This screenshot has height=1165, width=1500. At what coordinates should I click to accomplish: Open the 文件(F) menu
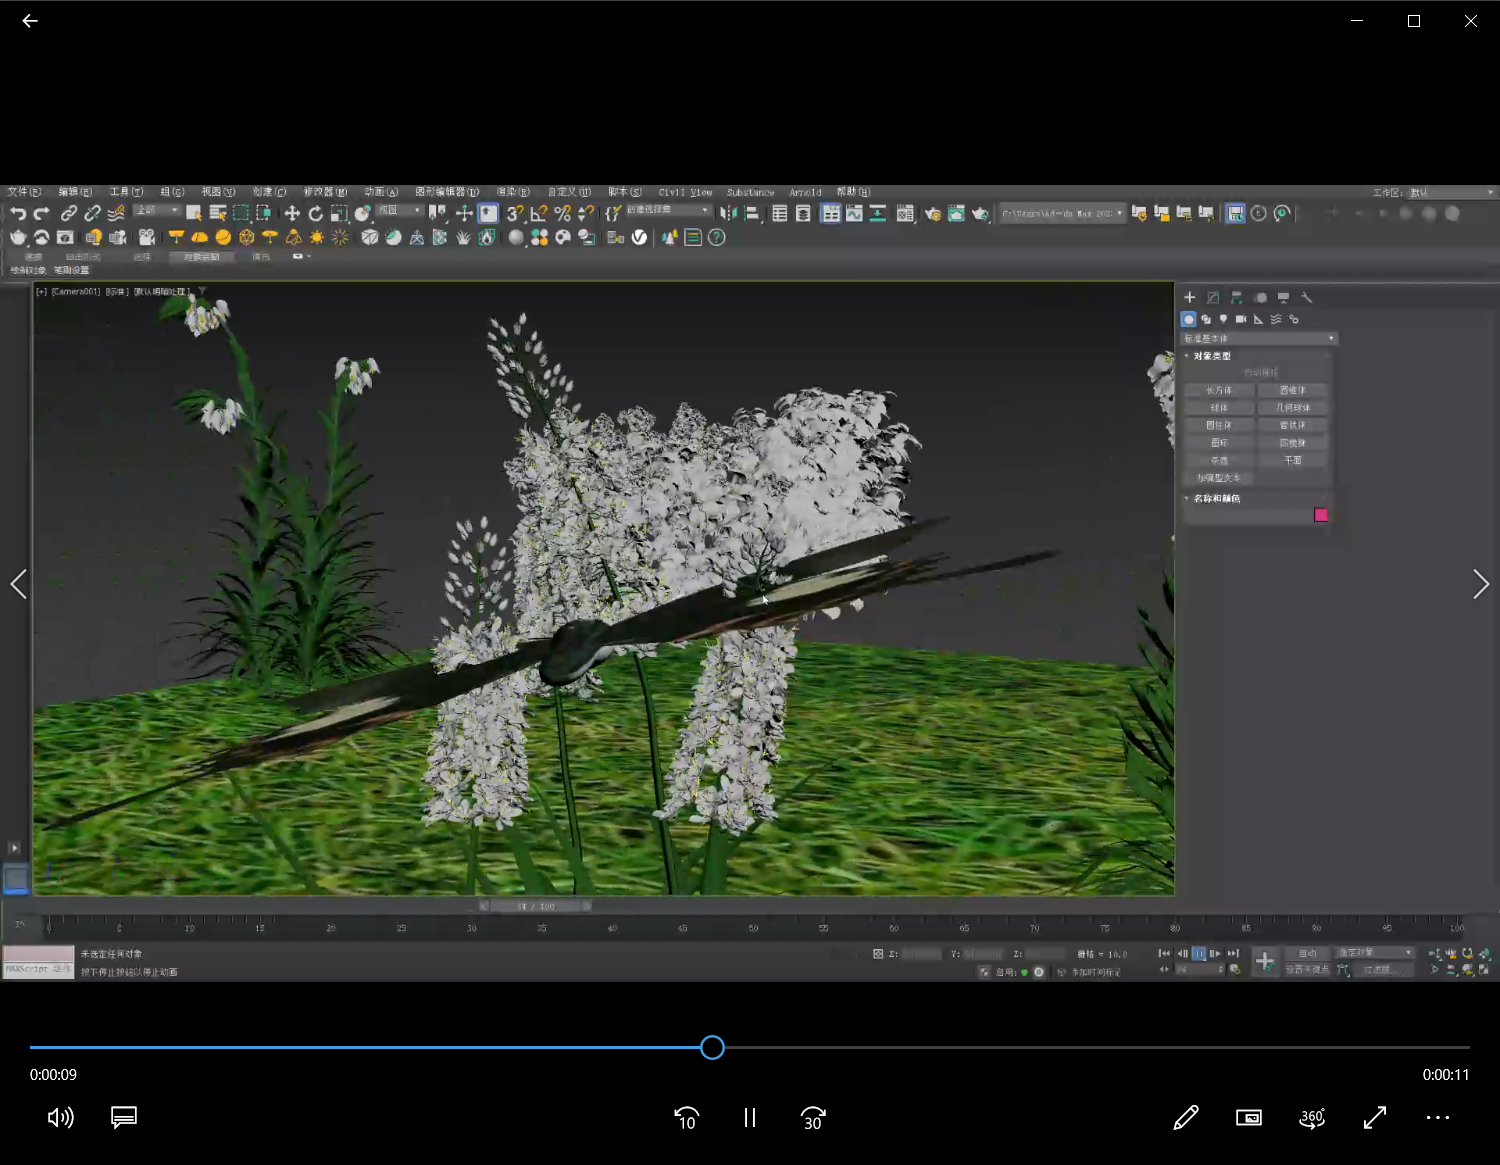click(x=24, y=192)
